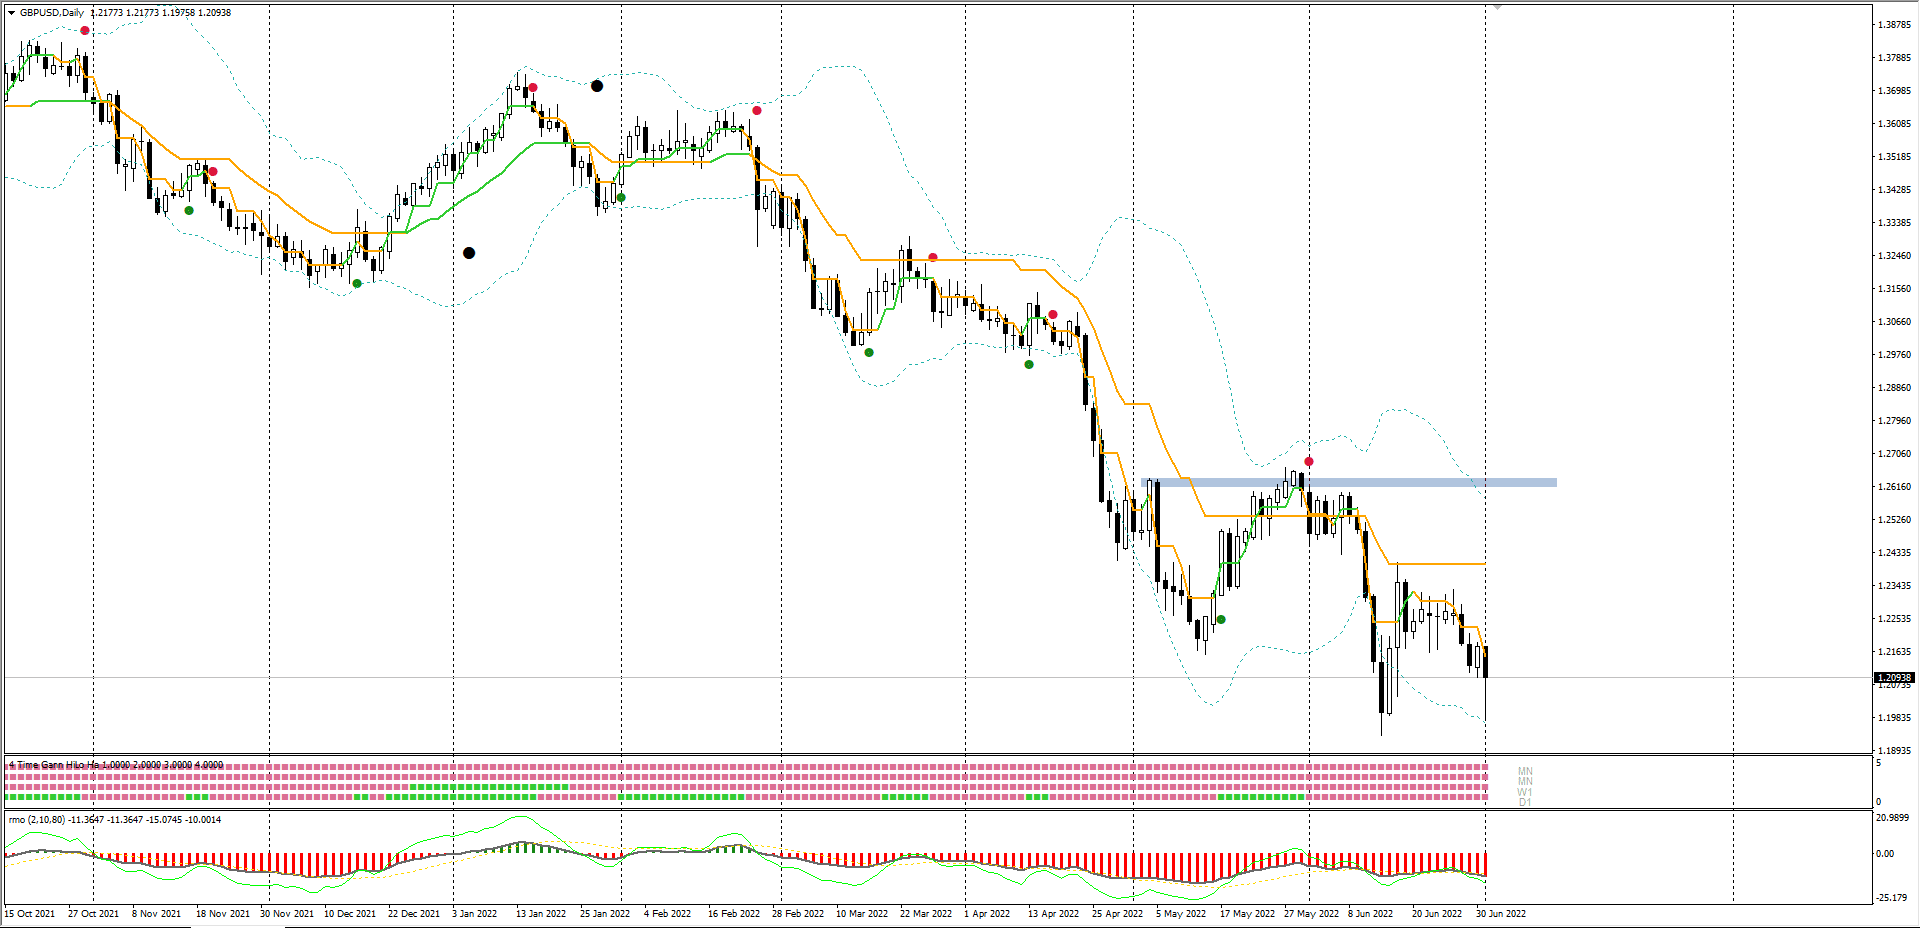The image size is (1920, 928).
Task: Select the 4 Time Gann HiLo Ha label
Action: point(54,765)
